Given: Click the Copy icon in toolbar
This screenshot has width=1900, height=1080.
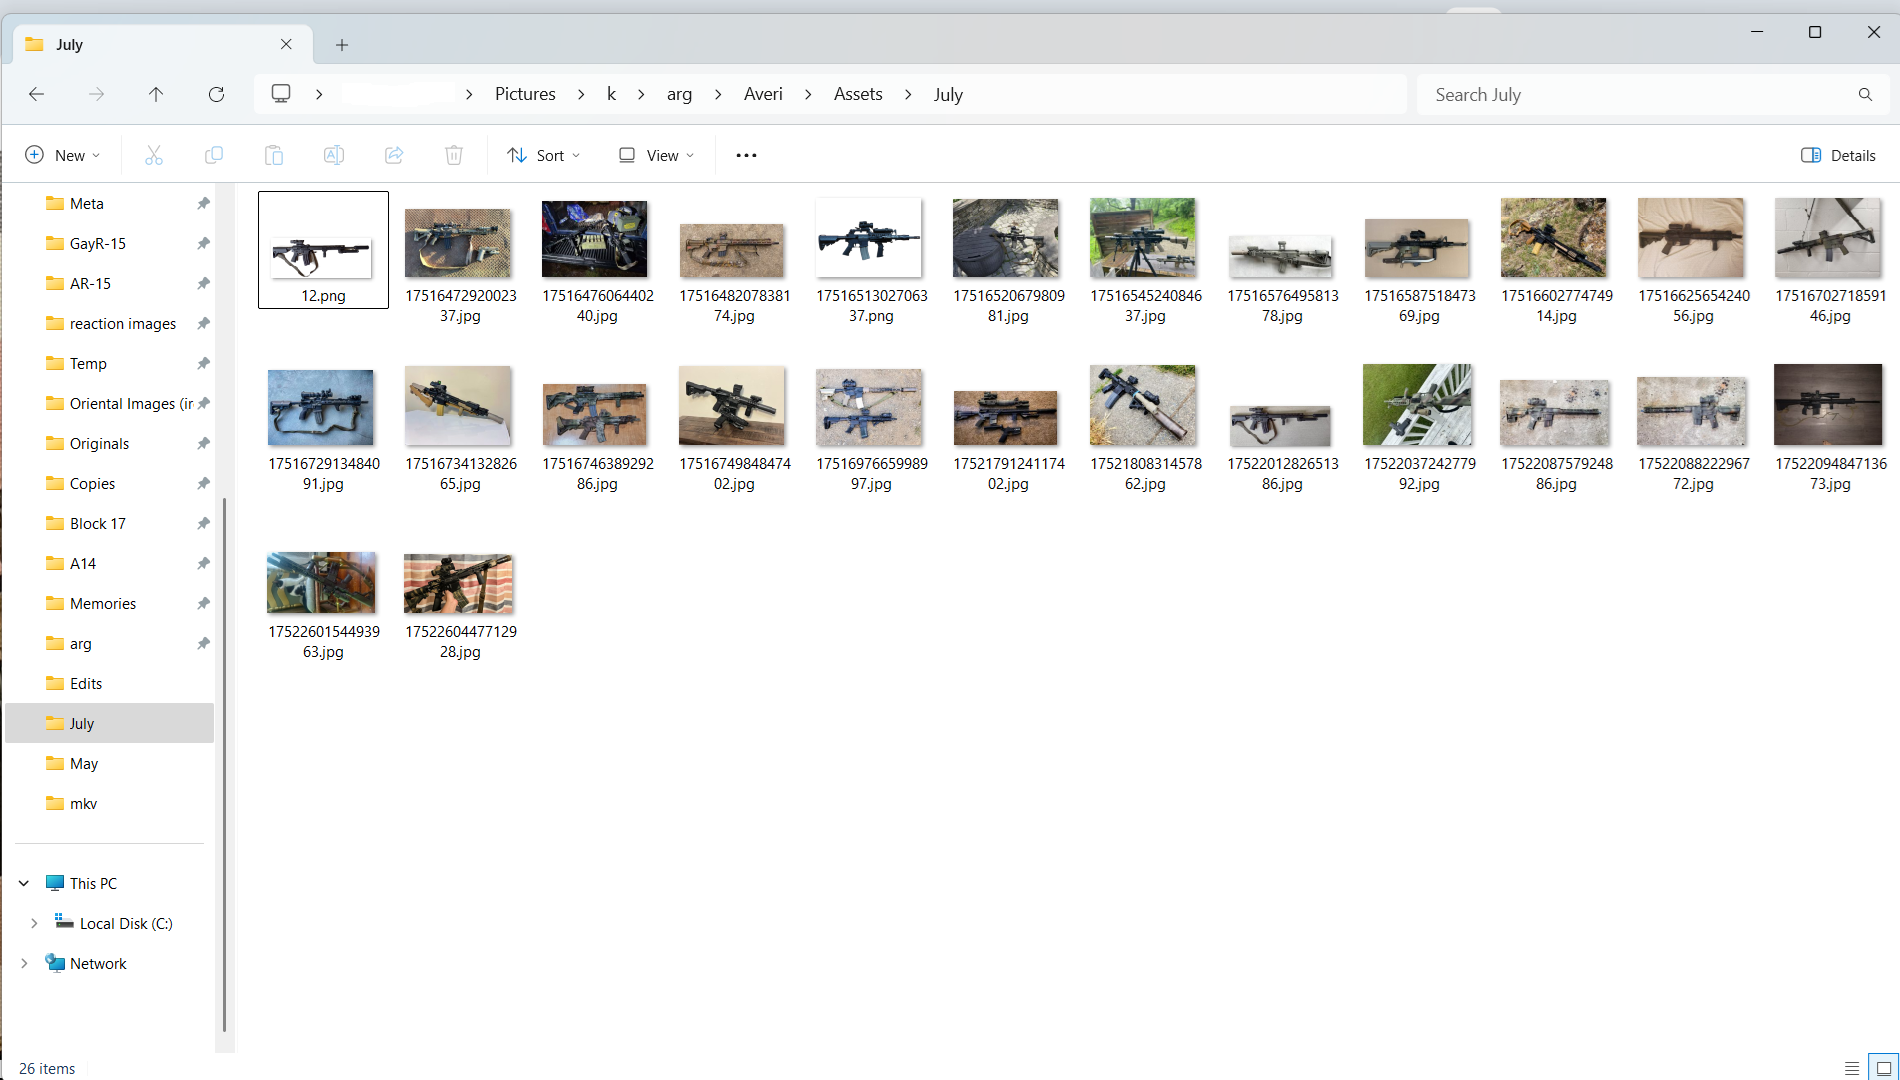Looking at the screenshot, I should [213, 155].
